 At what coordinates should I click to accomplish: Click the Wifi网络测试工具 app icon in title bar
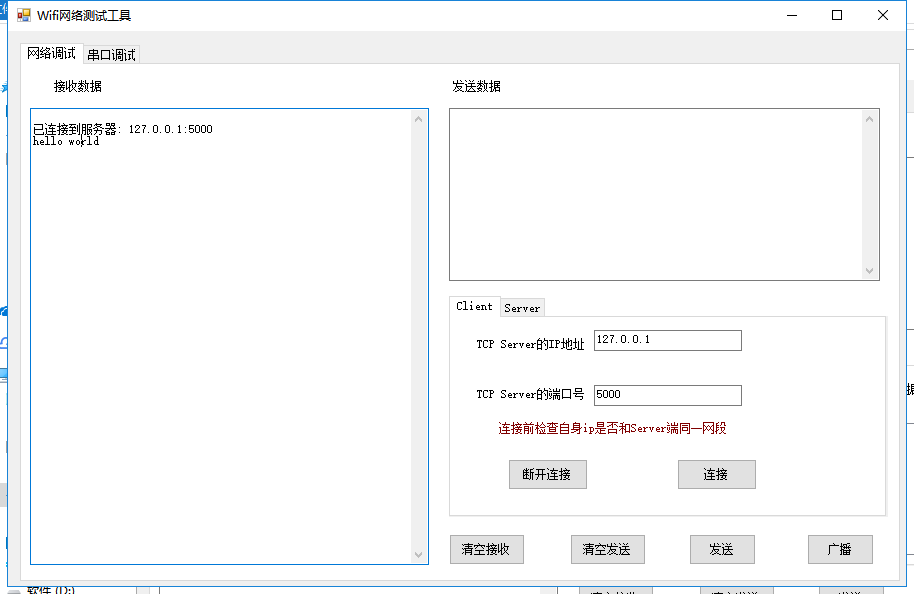tap(24, 15)
